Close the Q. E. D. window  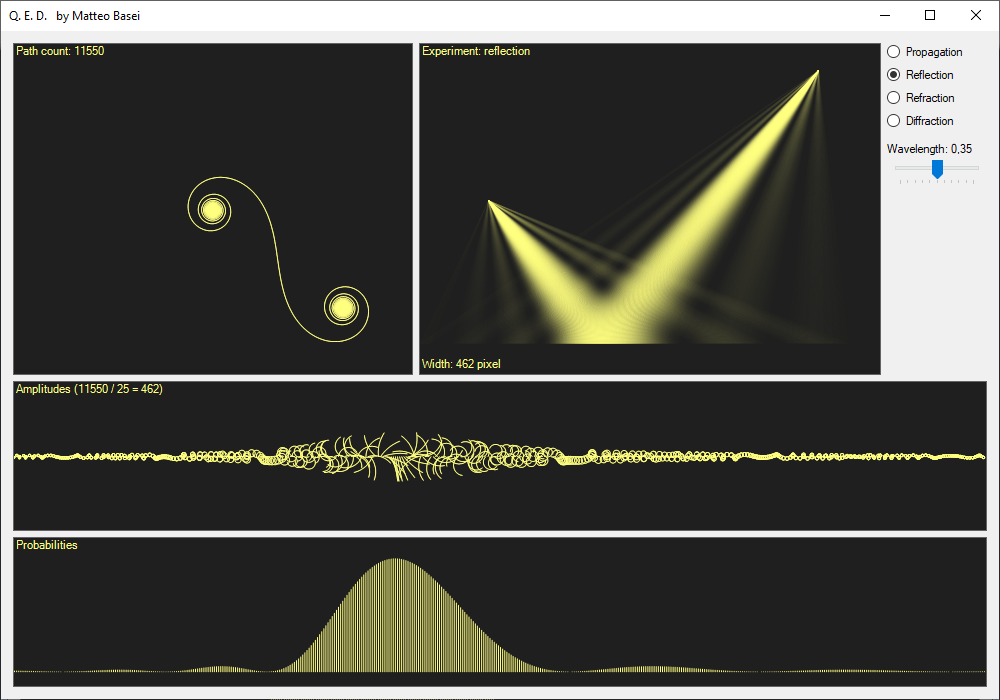pyautogui.click(x=976, y=15)
